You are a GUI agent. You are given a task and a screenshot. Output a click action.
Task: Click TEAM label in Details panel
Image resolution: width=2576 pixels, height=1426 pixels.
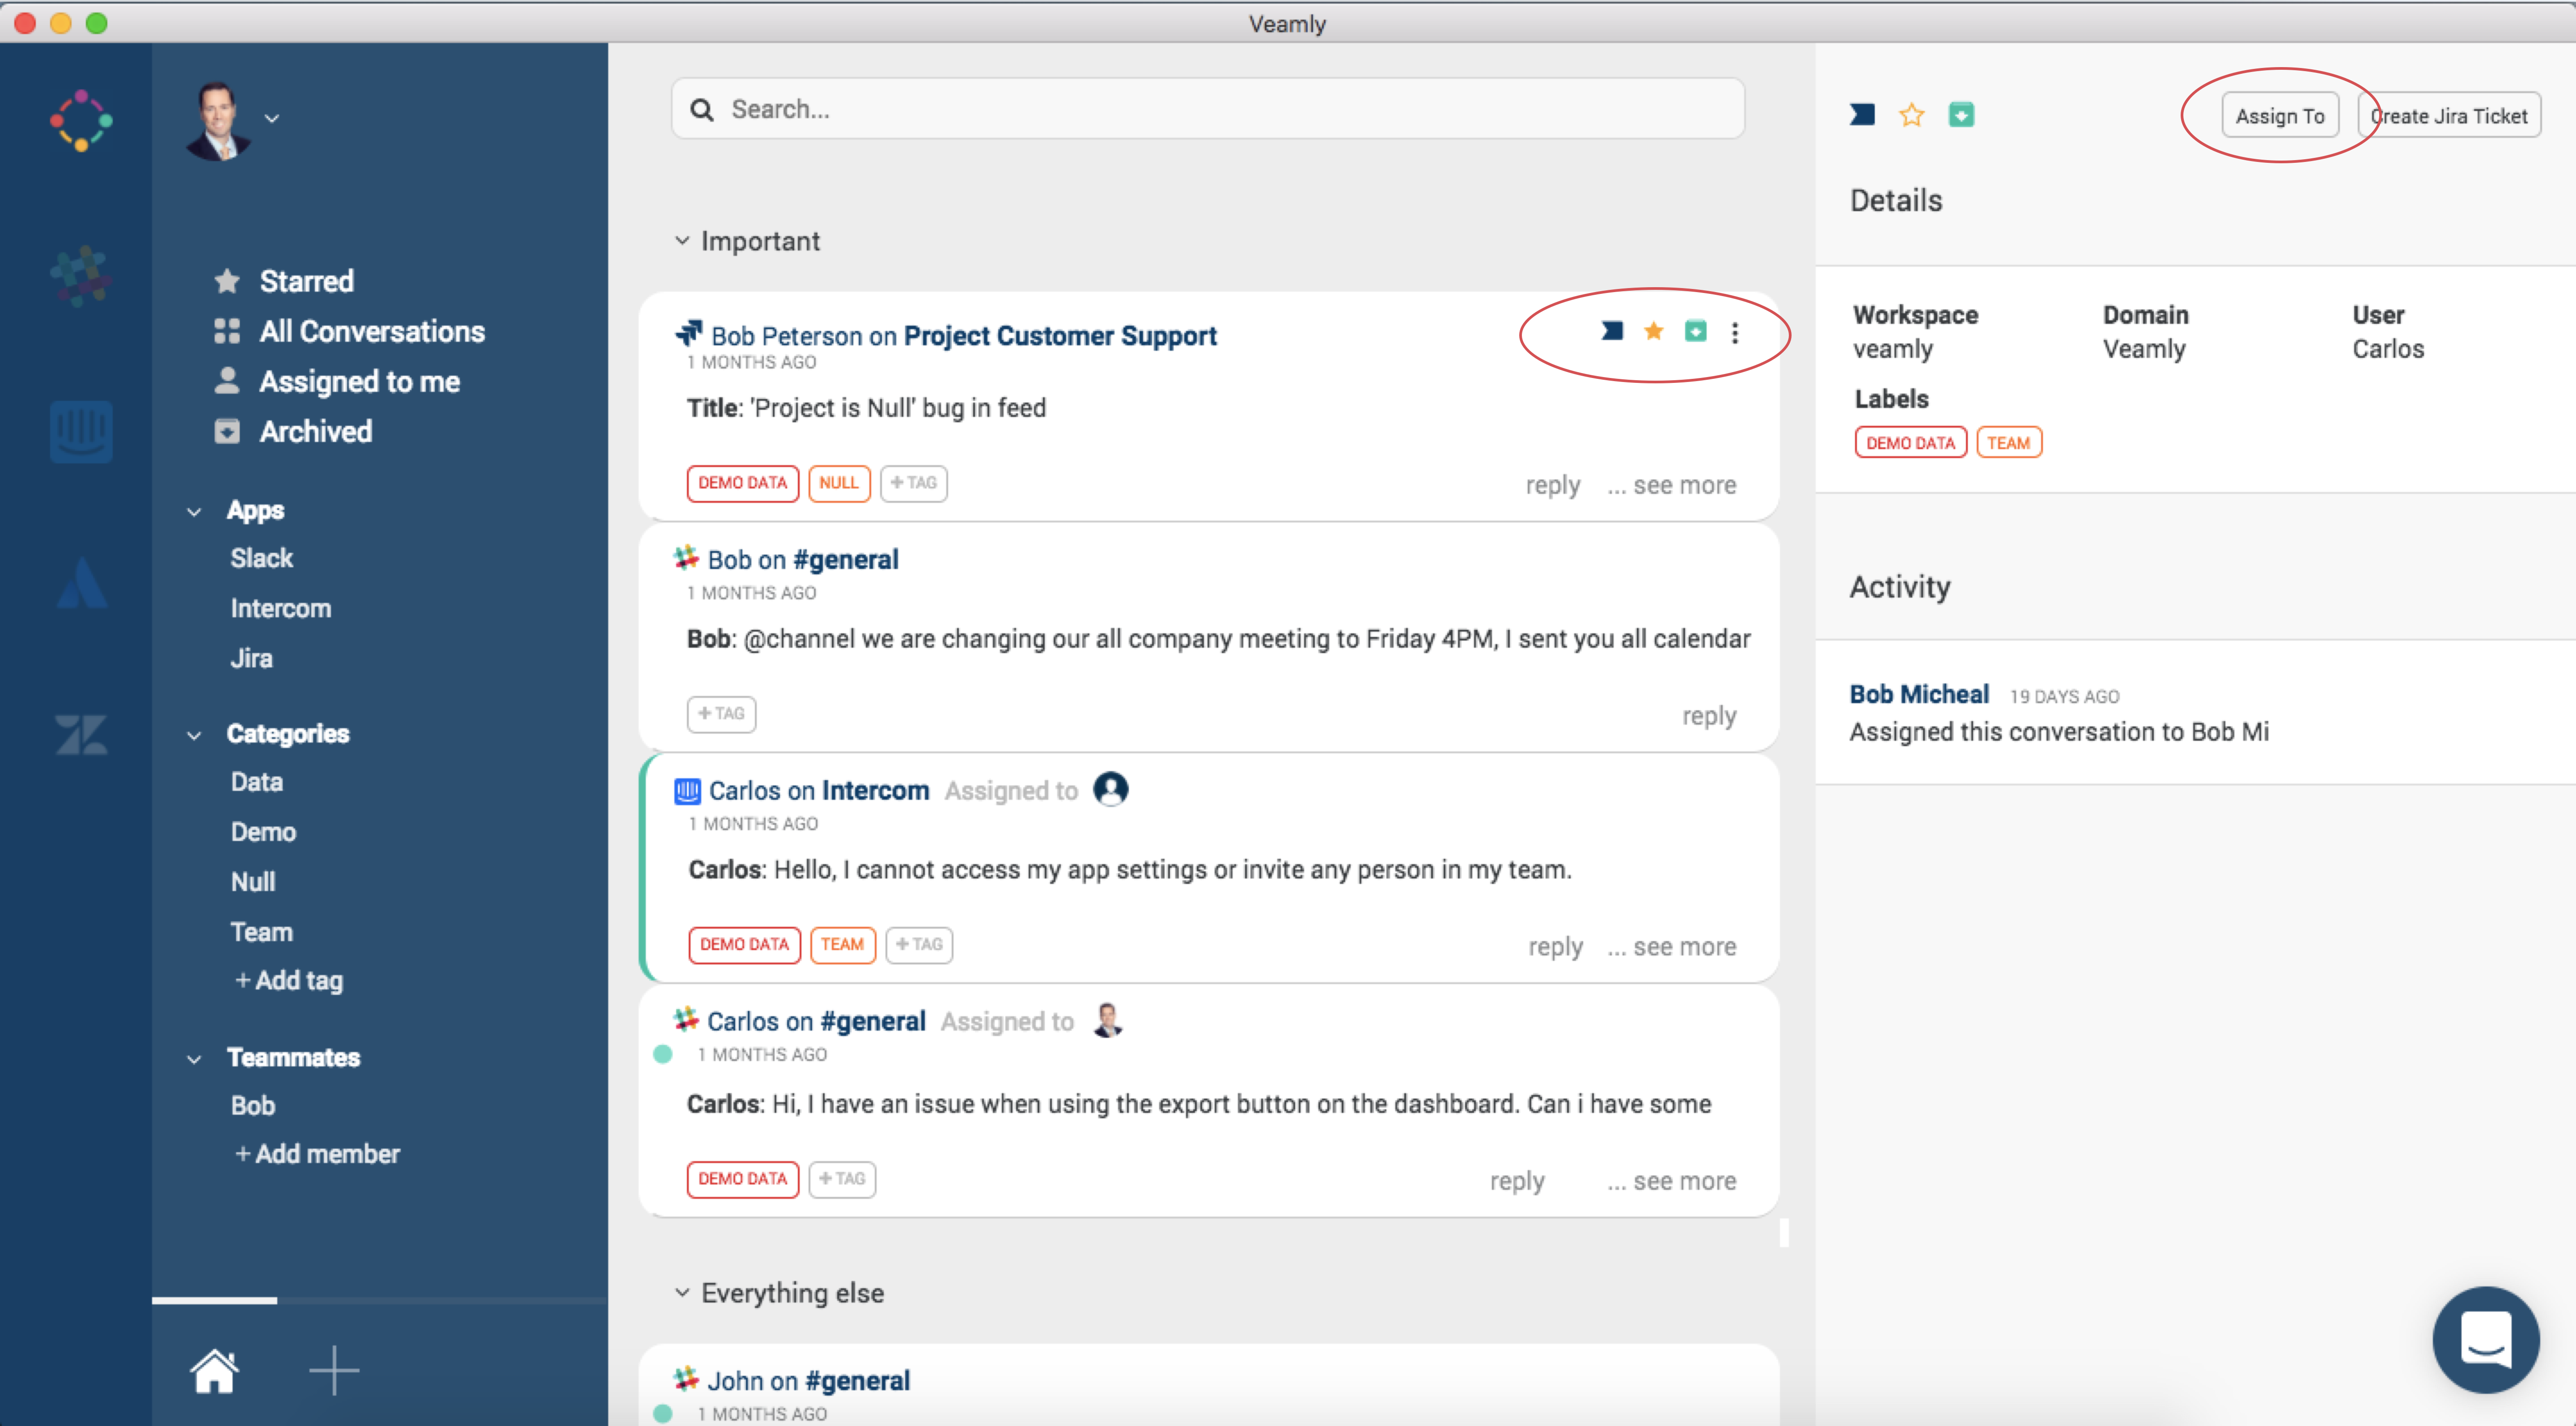click(2009, 443)
